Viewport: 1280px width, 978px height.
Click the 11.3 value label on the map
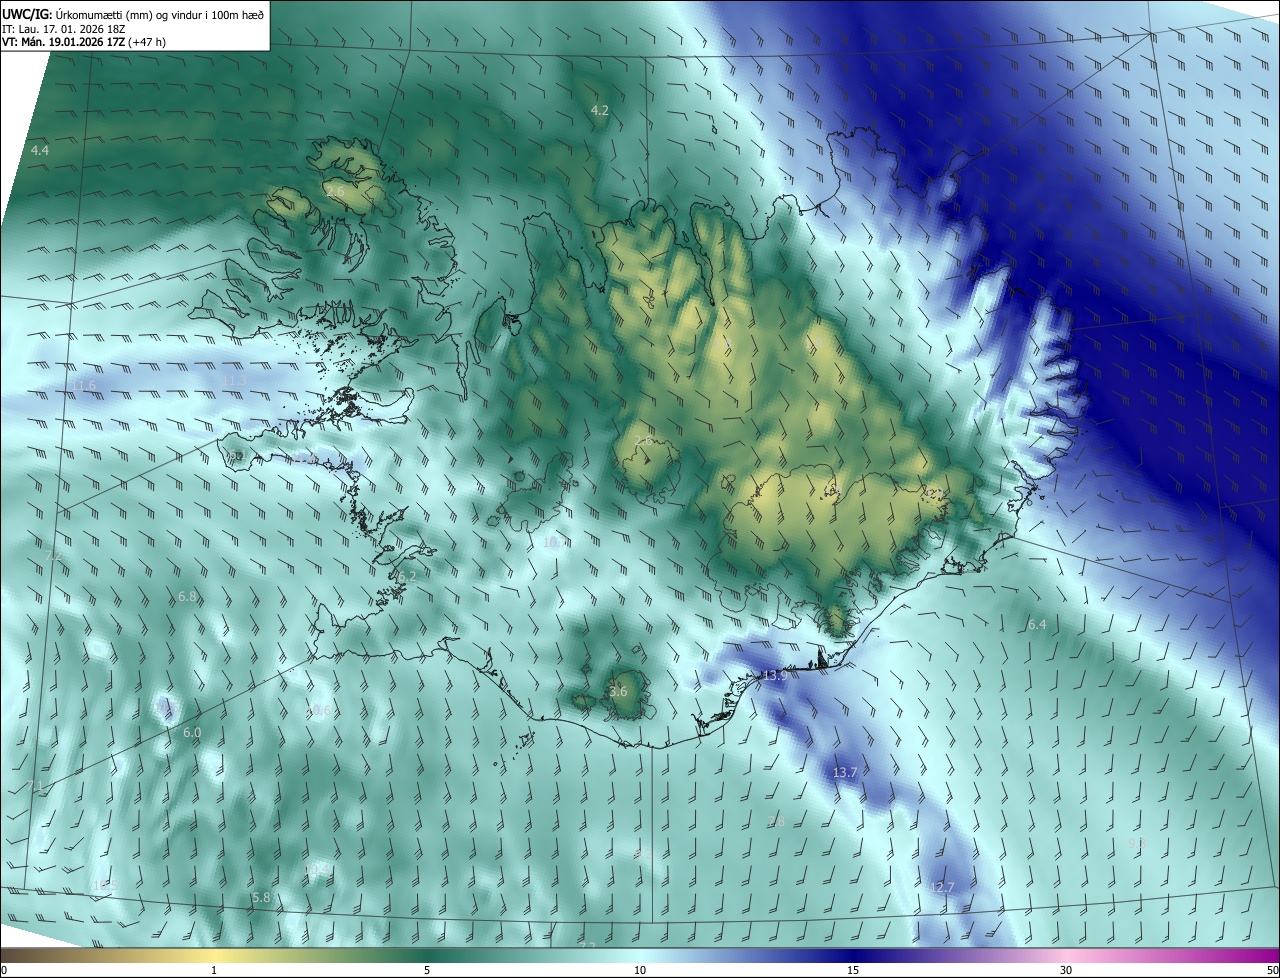(234, 382)
